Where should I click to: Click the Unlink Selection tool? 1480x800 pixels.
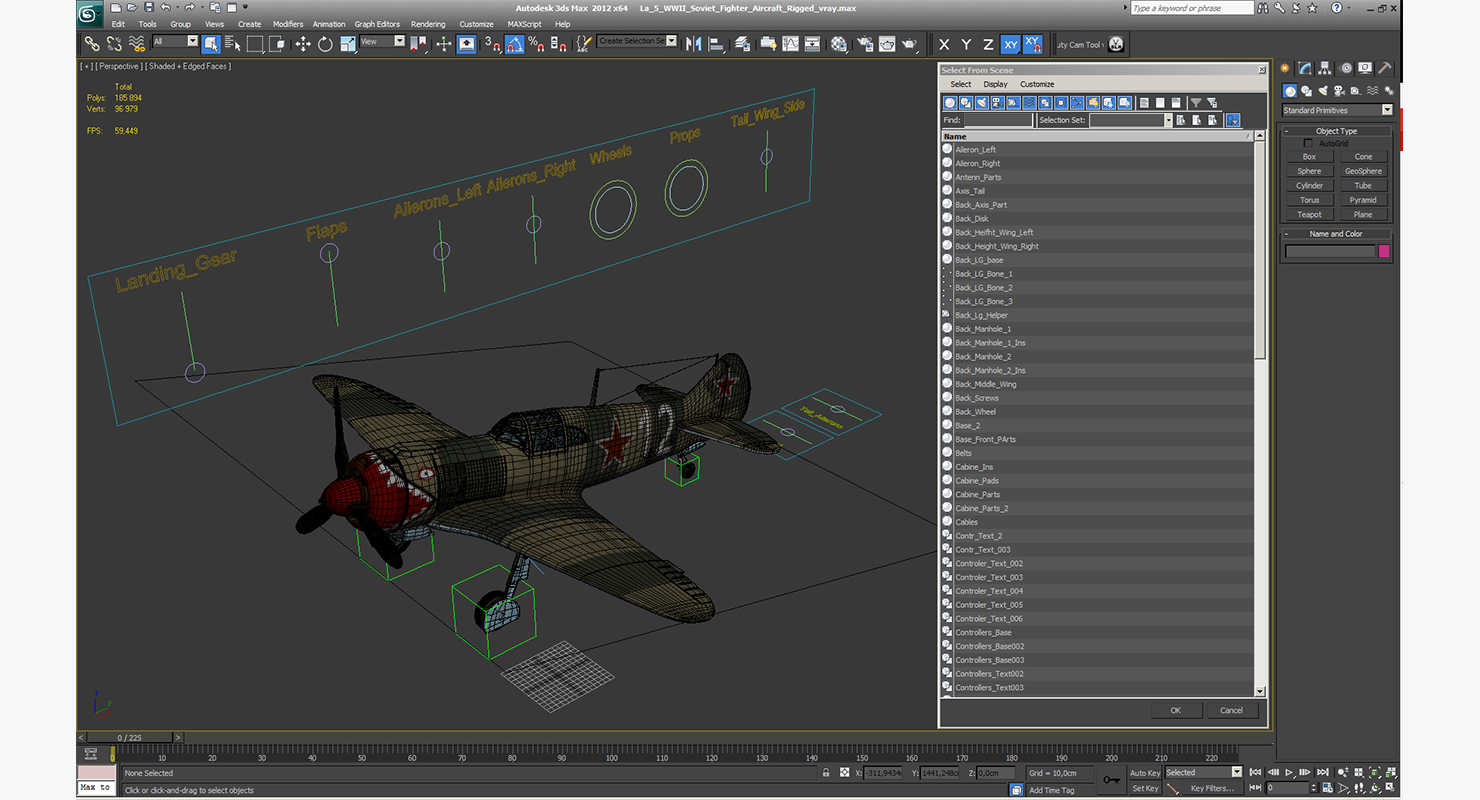114,44
